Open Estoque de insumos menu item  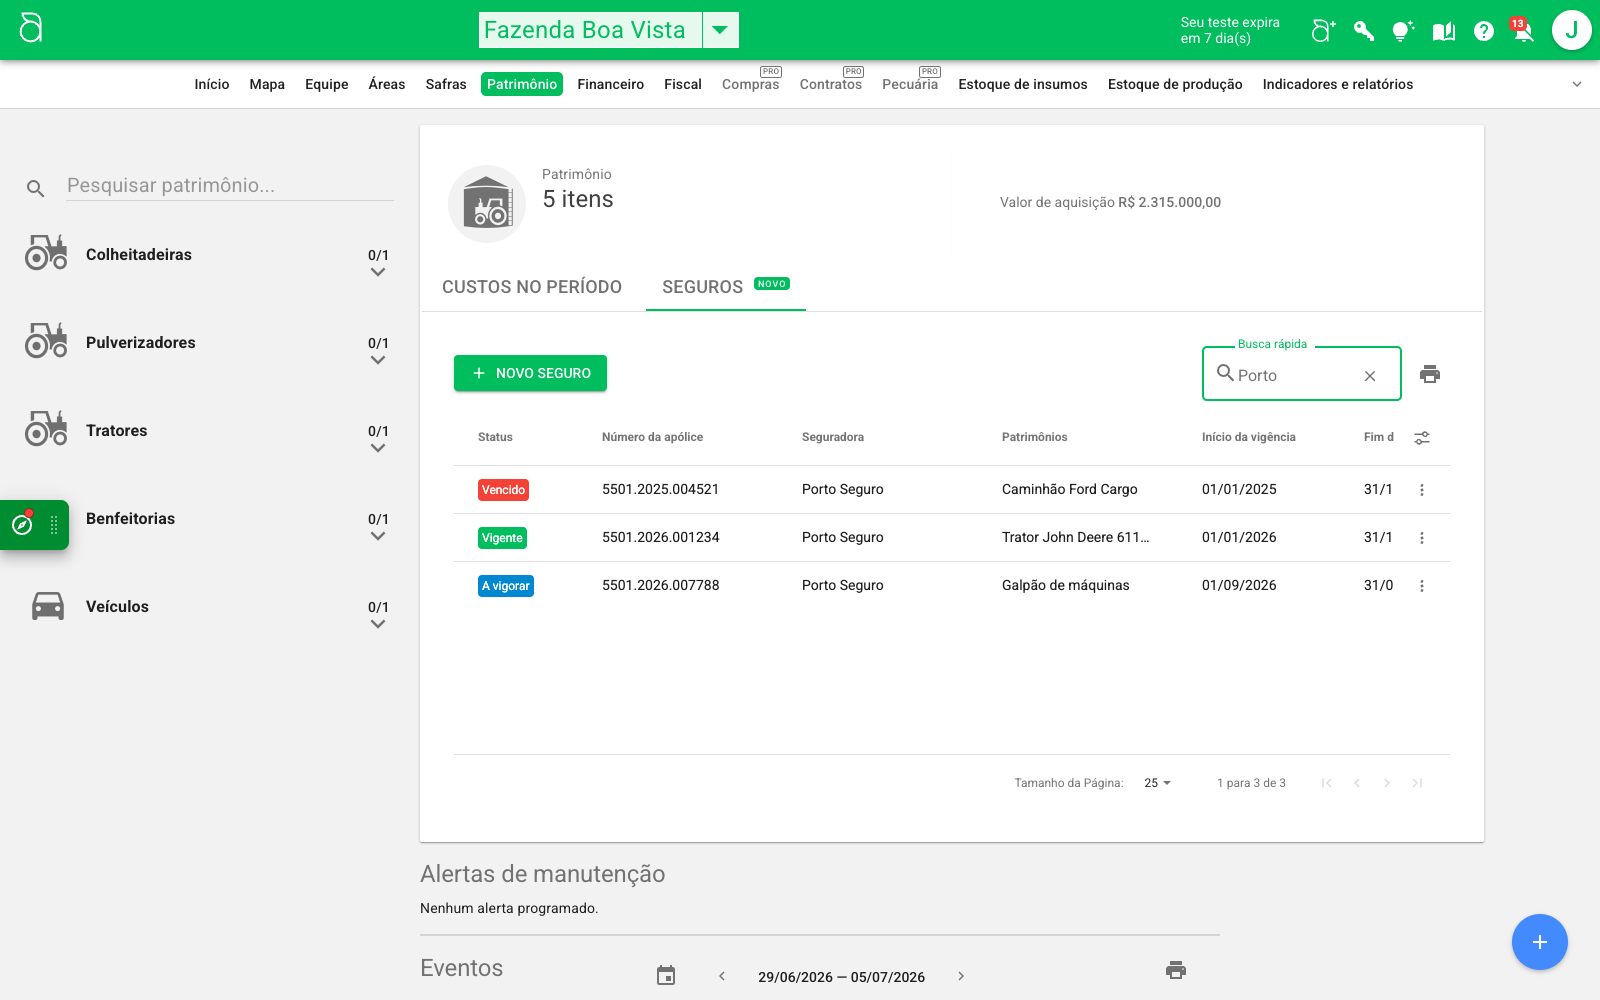(x=1023, y=84)
